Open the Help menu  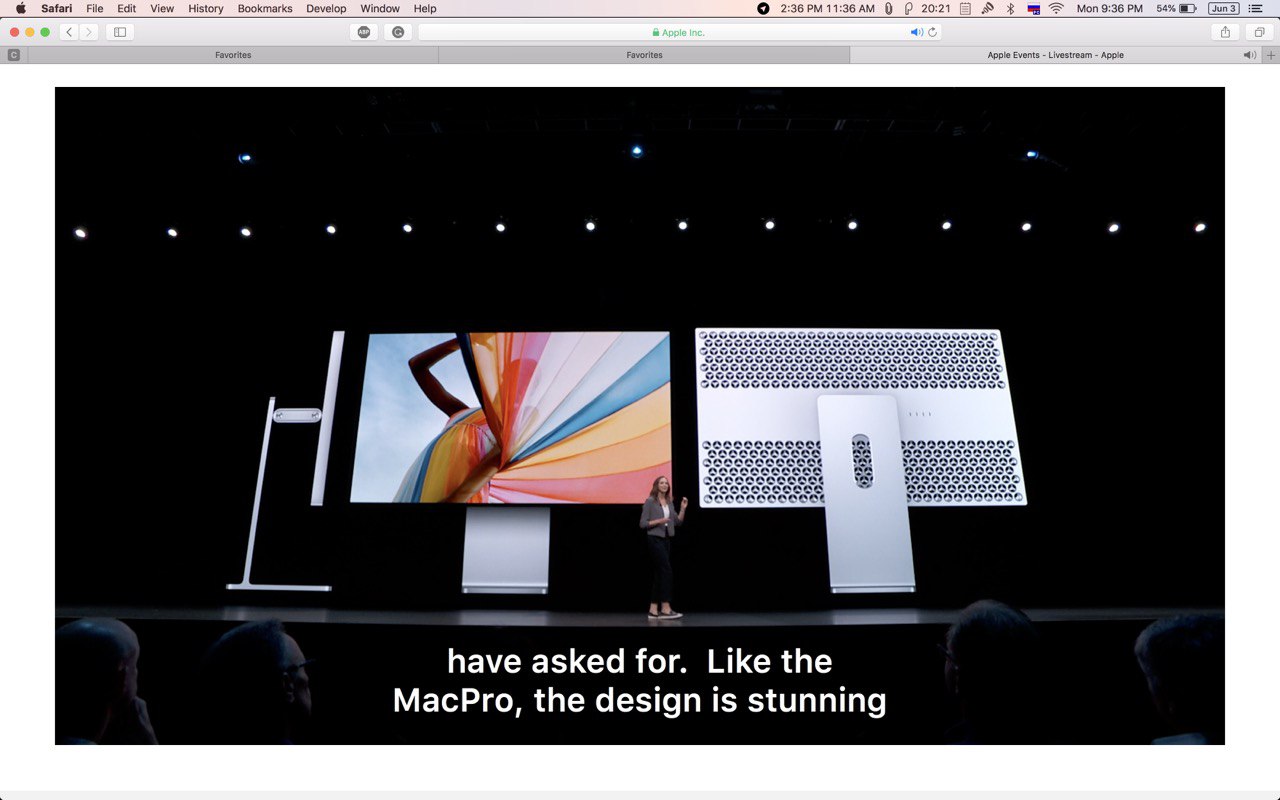(425, 8)
